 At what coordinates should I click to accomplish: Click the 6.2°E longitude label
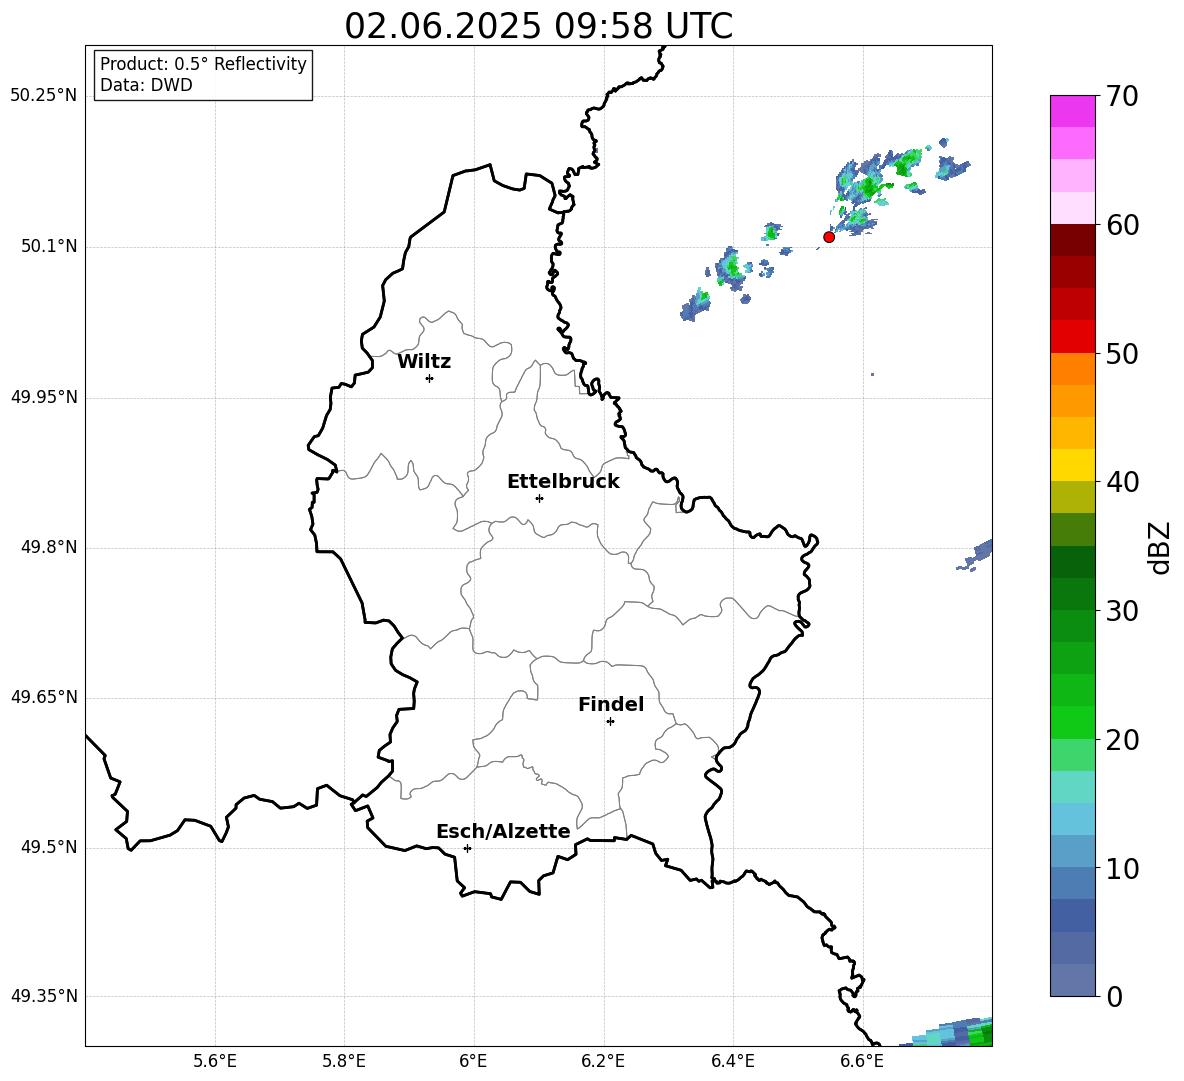pyautogui.click(x=603, y=1061)
